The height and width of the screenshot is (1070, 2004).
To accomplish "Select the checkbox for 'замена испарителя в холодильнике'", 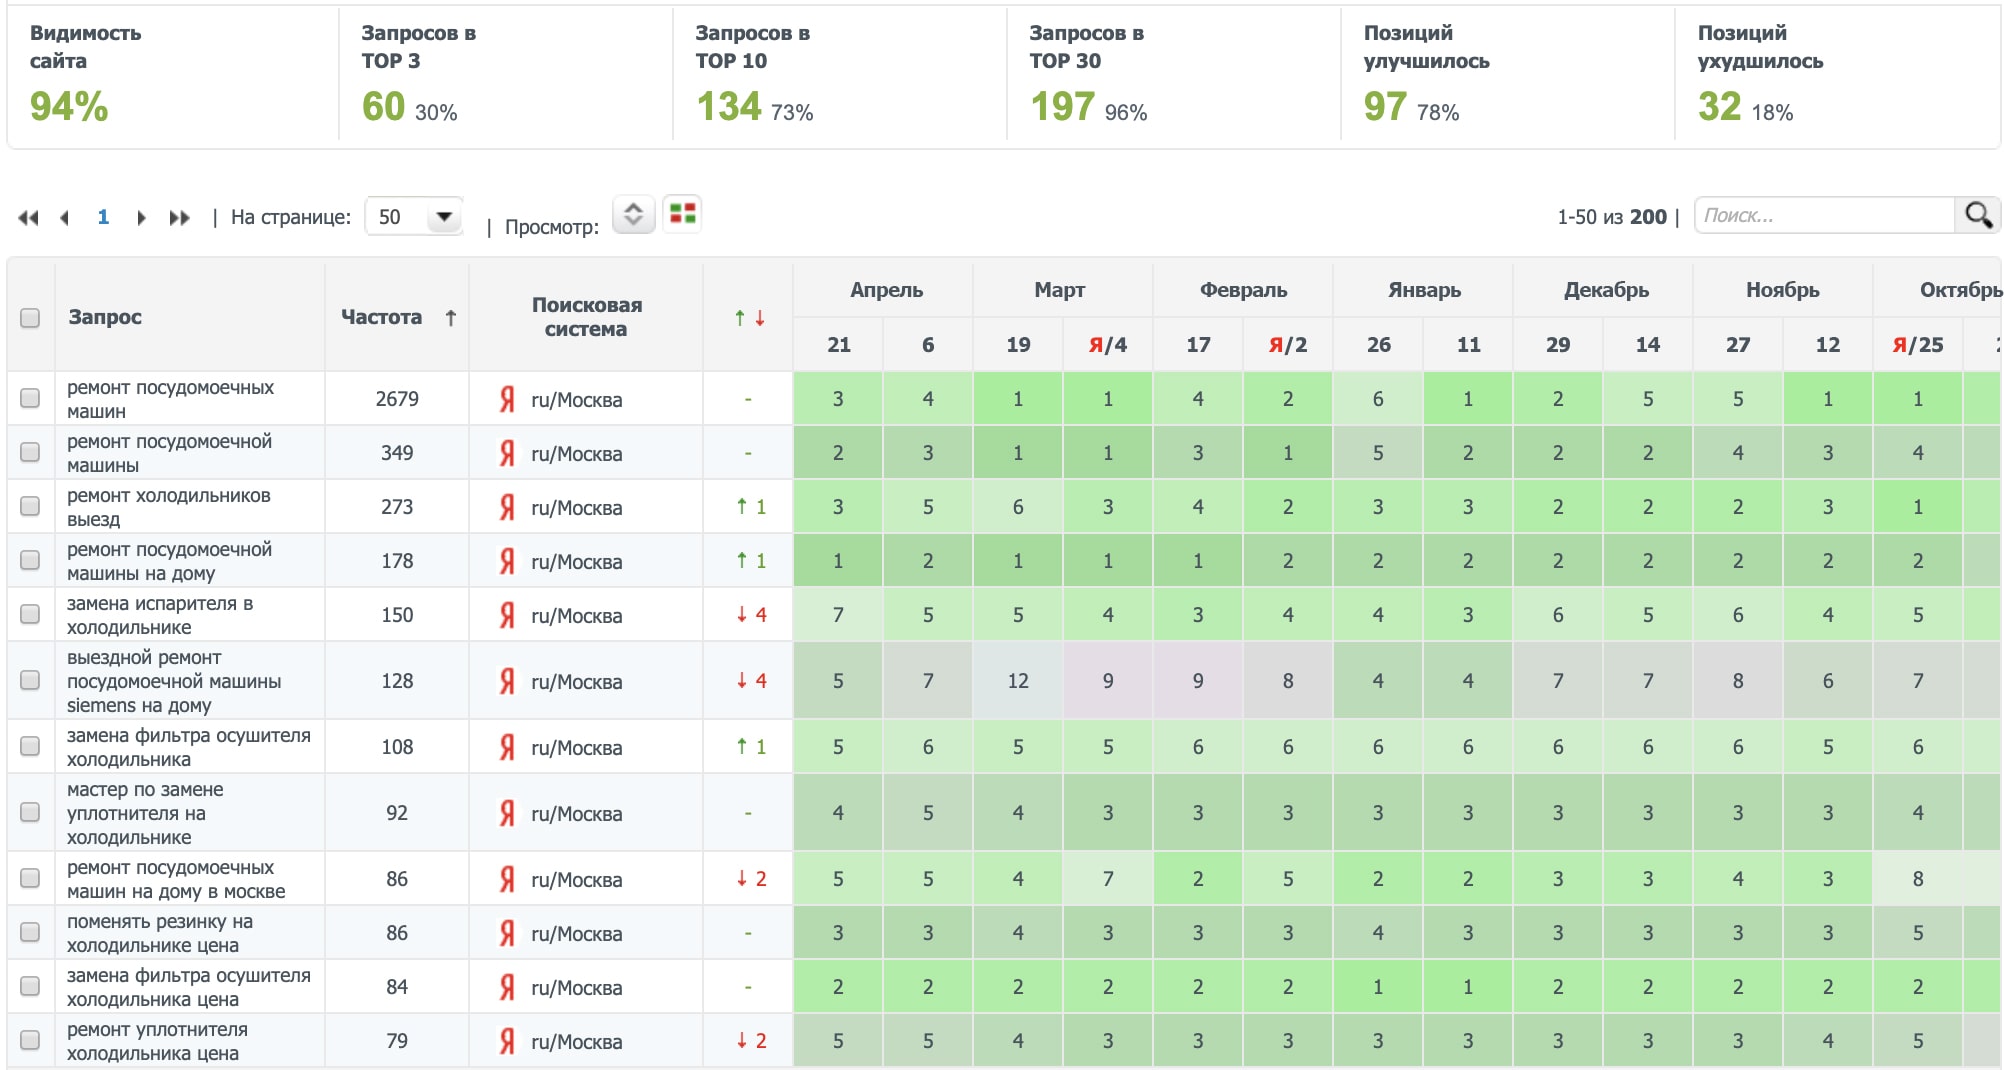I will [30, 614].
